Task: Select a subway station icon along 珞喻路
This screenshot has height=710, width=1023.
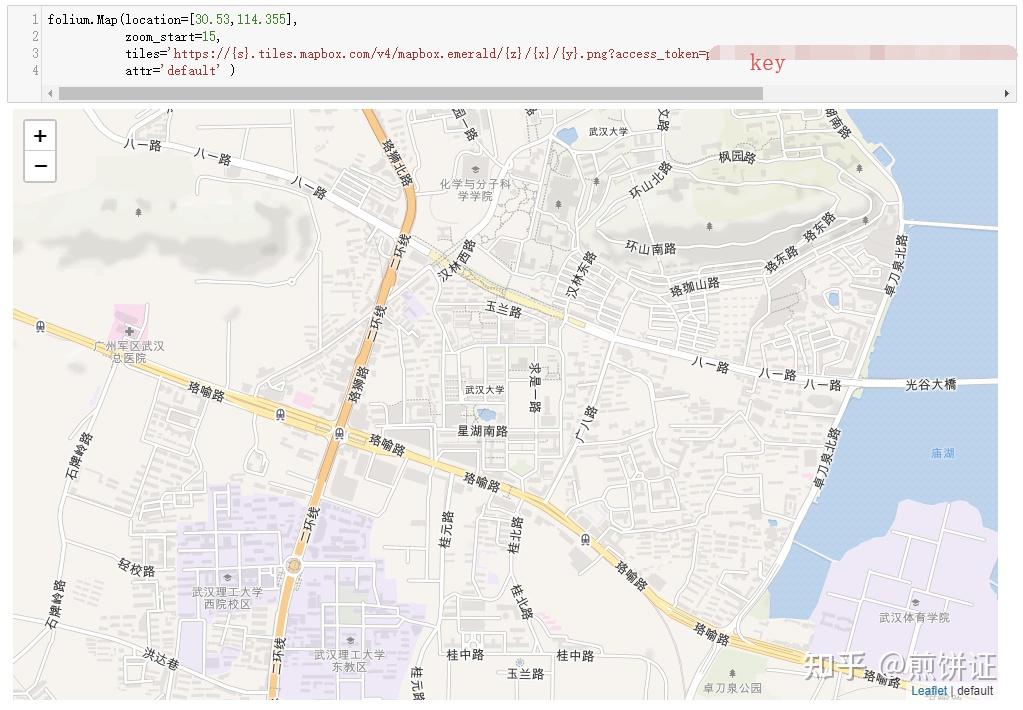Action: click(278, 412)
